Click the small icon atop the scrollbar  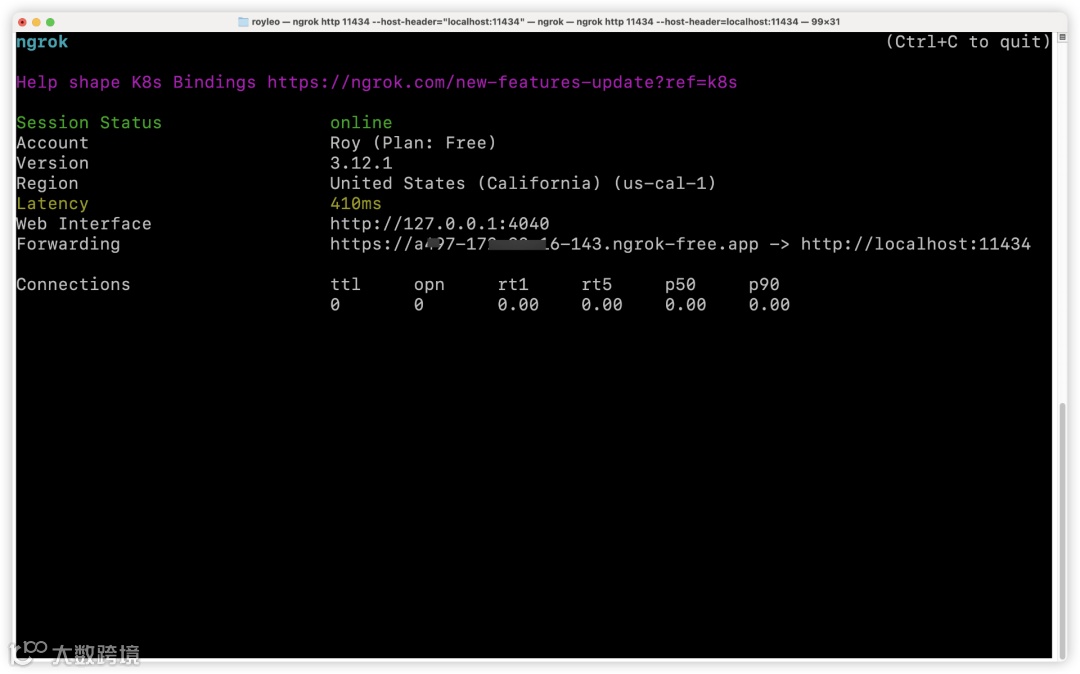(x=1062, y=38)
